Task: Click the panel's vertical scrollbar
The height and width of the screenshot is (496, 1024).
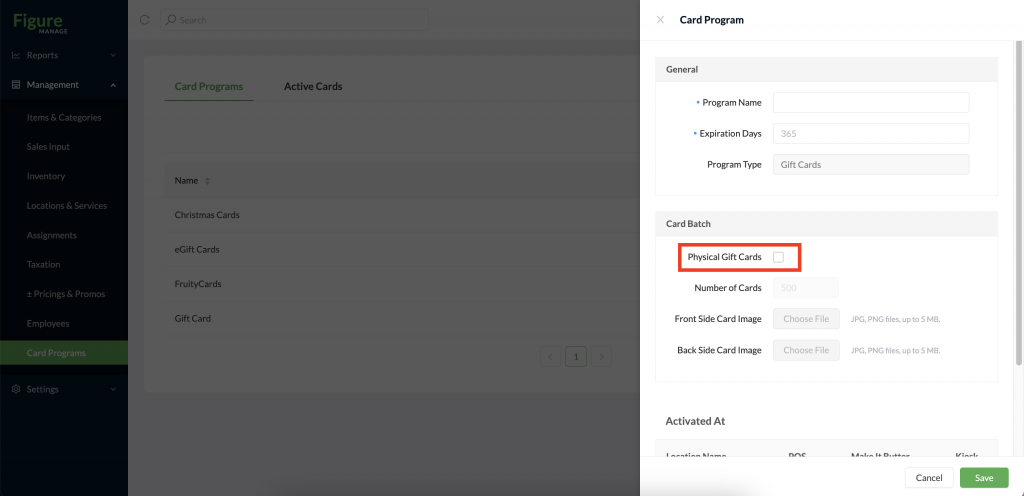Action: pyautogui.click(x=1019, y=202)
